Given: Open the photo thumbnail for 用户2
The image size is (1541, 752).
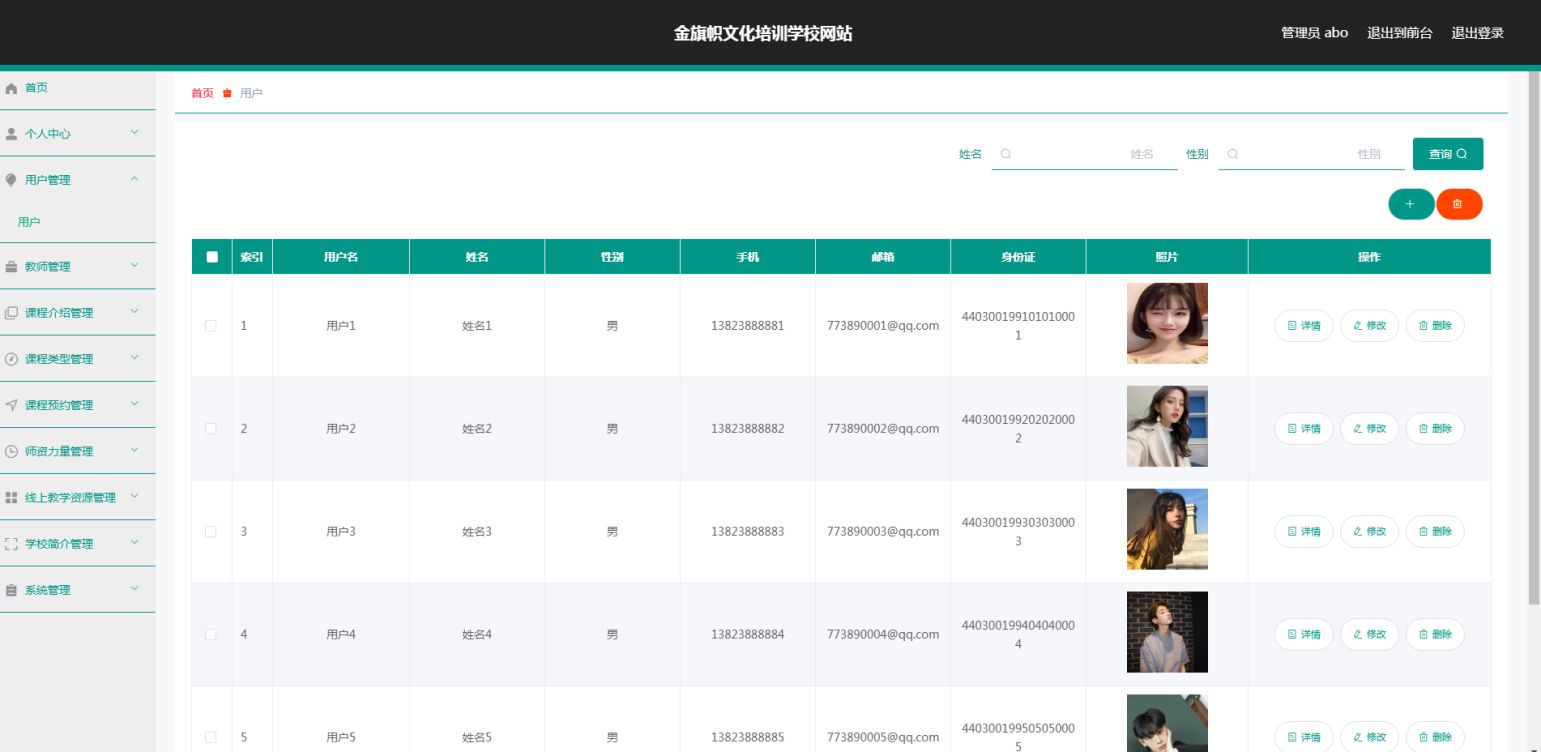Looking at the screenshot, I should [1167, 426].
